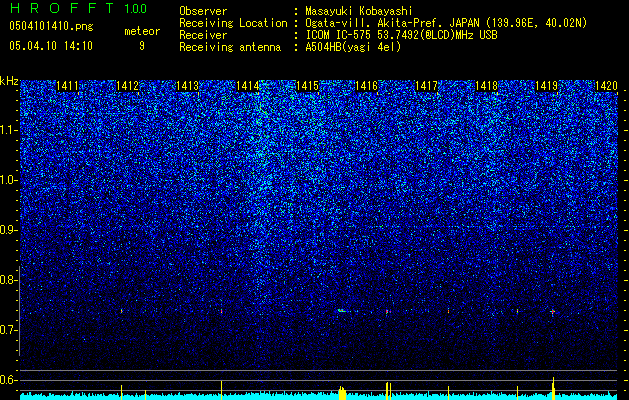The image size is (629, 400).
Task: Click the 0.6 kHz axis label
Action: pos(9,380)
